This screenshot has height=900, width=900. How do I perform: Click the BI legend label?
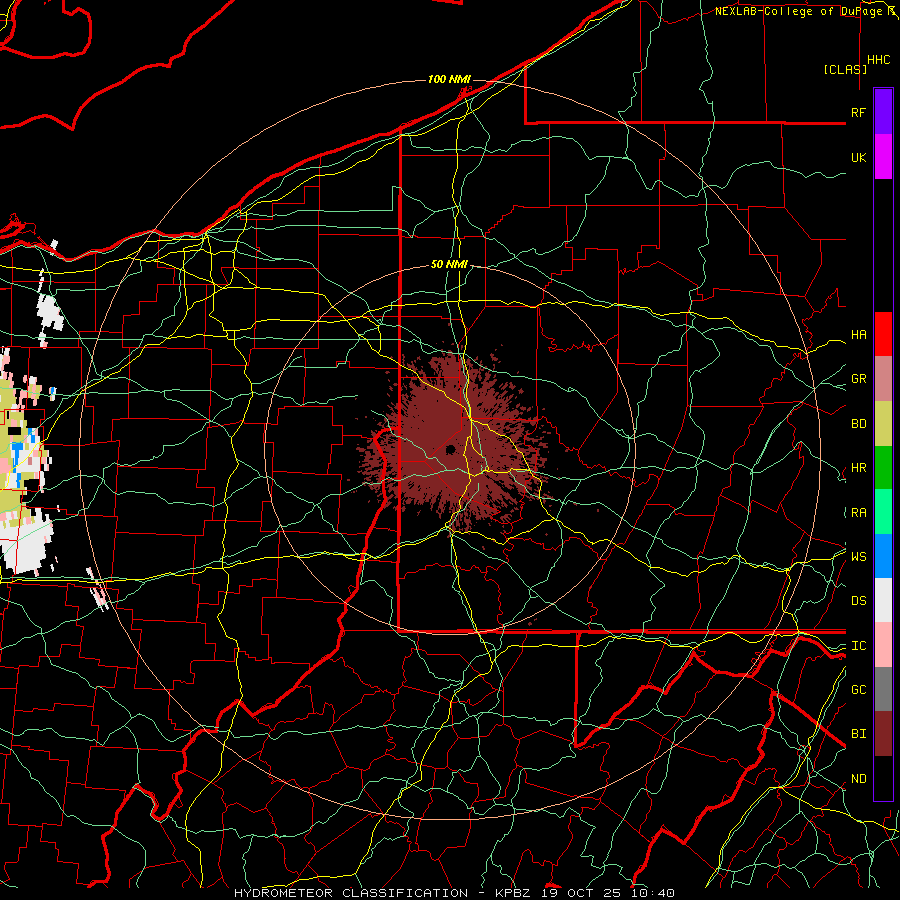pos(858,734)
